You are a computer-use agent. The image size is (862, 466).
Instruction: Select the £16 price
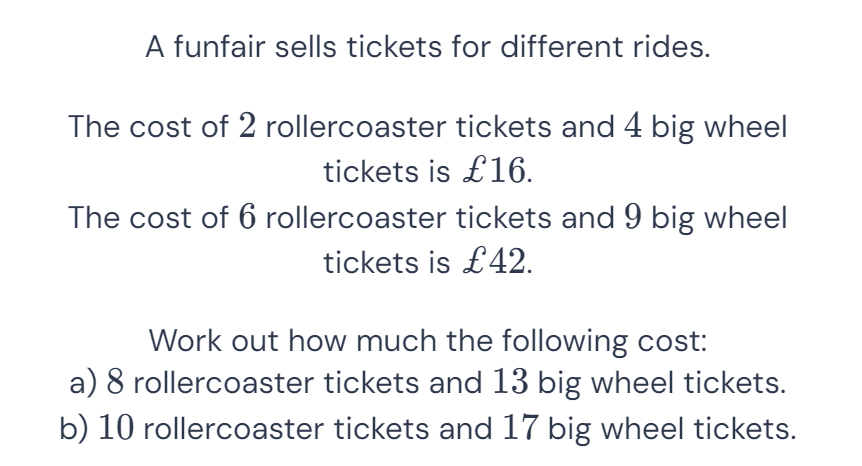[494, 171]
